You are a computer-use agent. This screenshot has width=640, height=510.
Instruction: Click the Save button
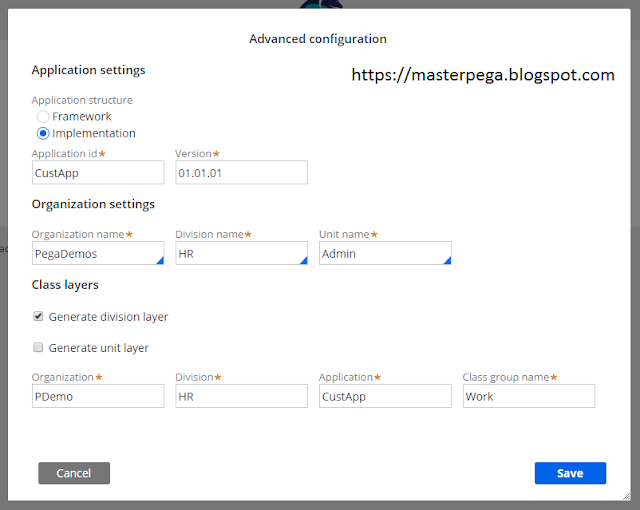570,473
